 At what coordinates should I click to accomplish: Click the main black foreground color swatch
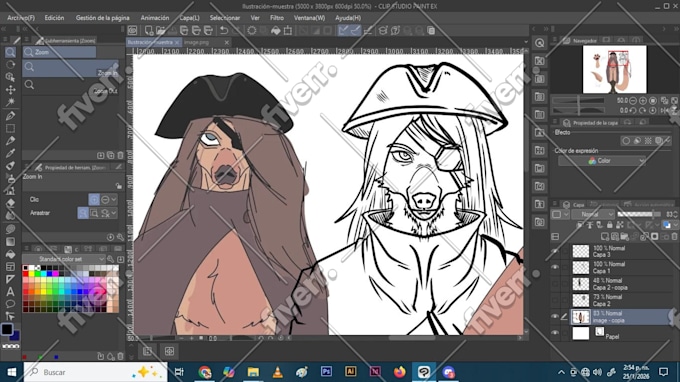pos(7,329)
